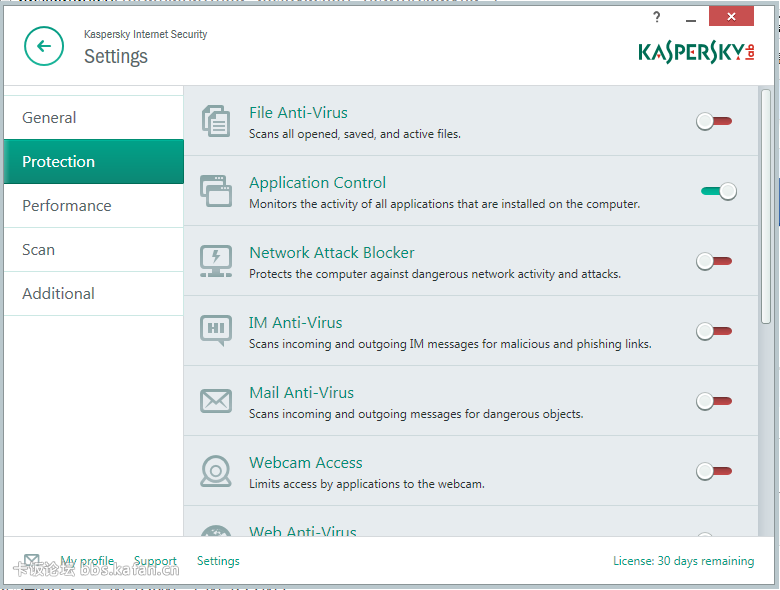Click the File Anti-Virus documents icon
Image resolution: width=780 pixels, height=590 pixels.
[216, 121]
